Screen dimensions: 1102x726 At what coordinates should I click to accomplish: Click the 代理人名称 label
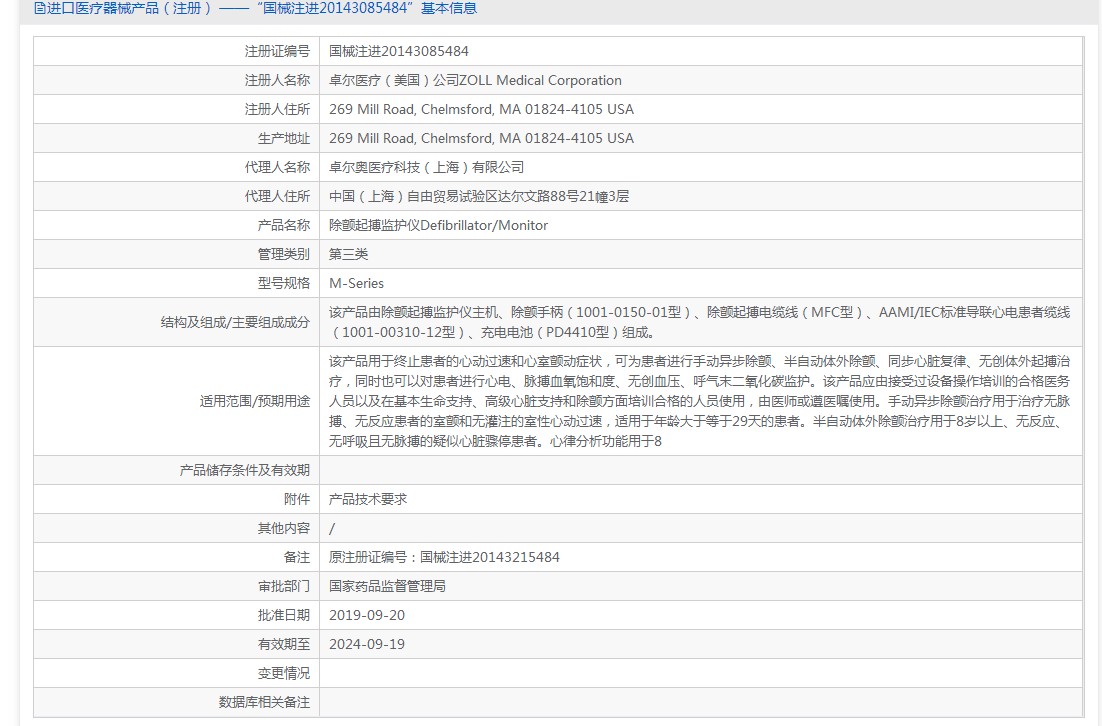(277, 167)
